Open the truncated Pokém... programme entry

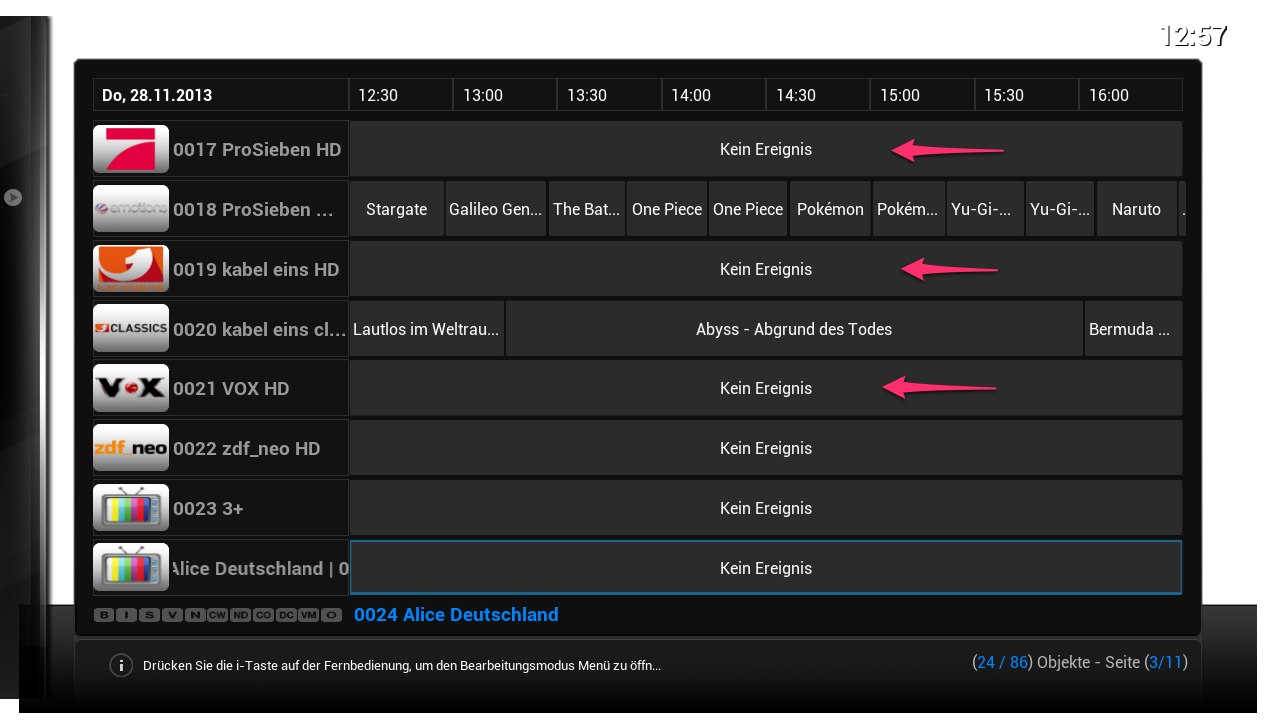[x=908, y=209]
